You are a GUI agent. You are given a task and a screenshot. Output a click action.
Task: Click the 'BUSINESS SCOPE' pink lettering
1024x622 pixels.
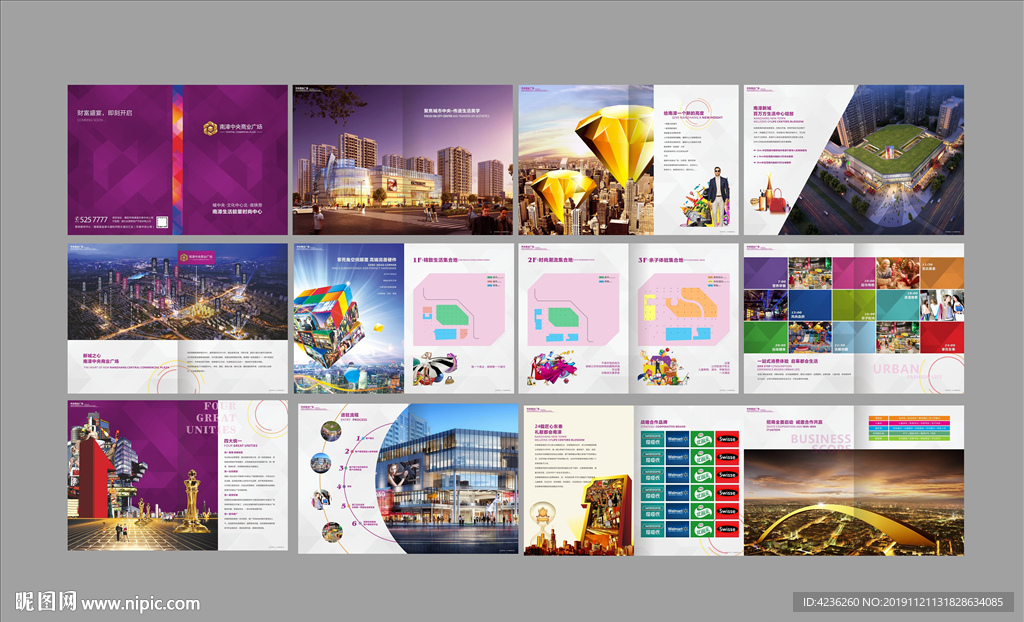(821, 442)
